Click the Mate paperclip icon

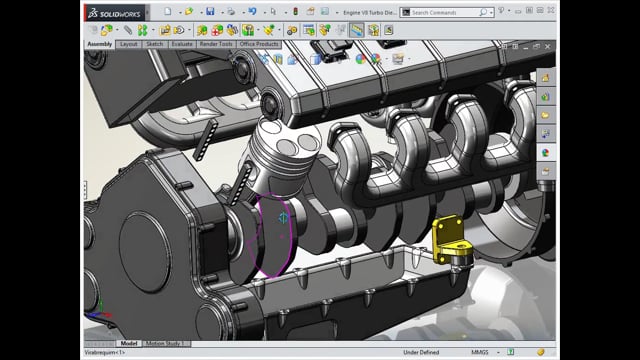[x=128, y=30]
